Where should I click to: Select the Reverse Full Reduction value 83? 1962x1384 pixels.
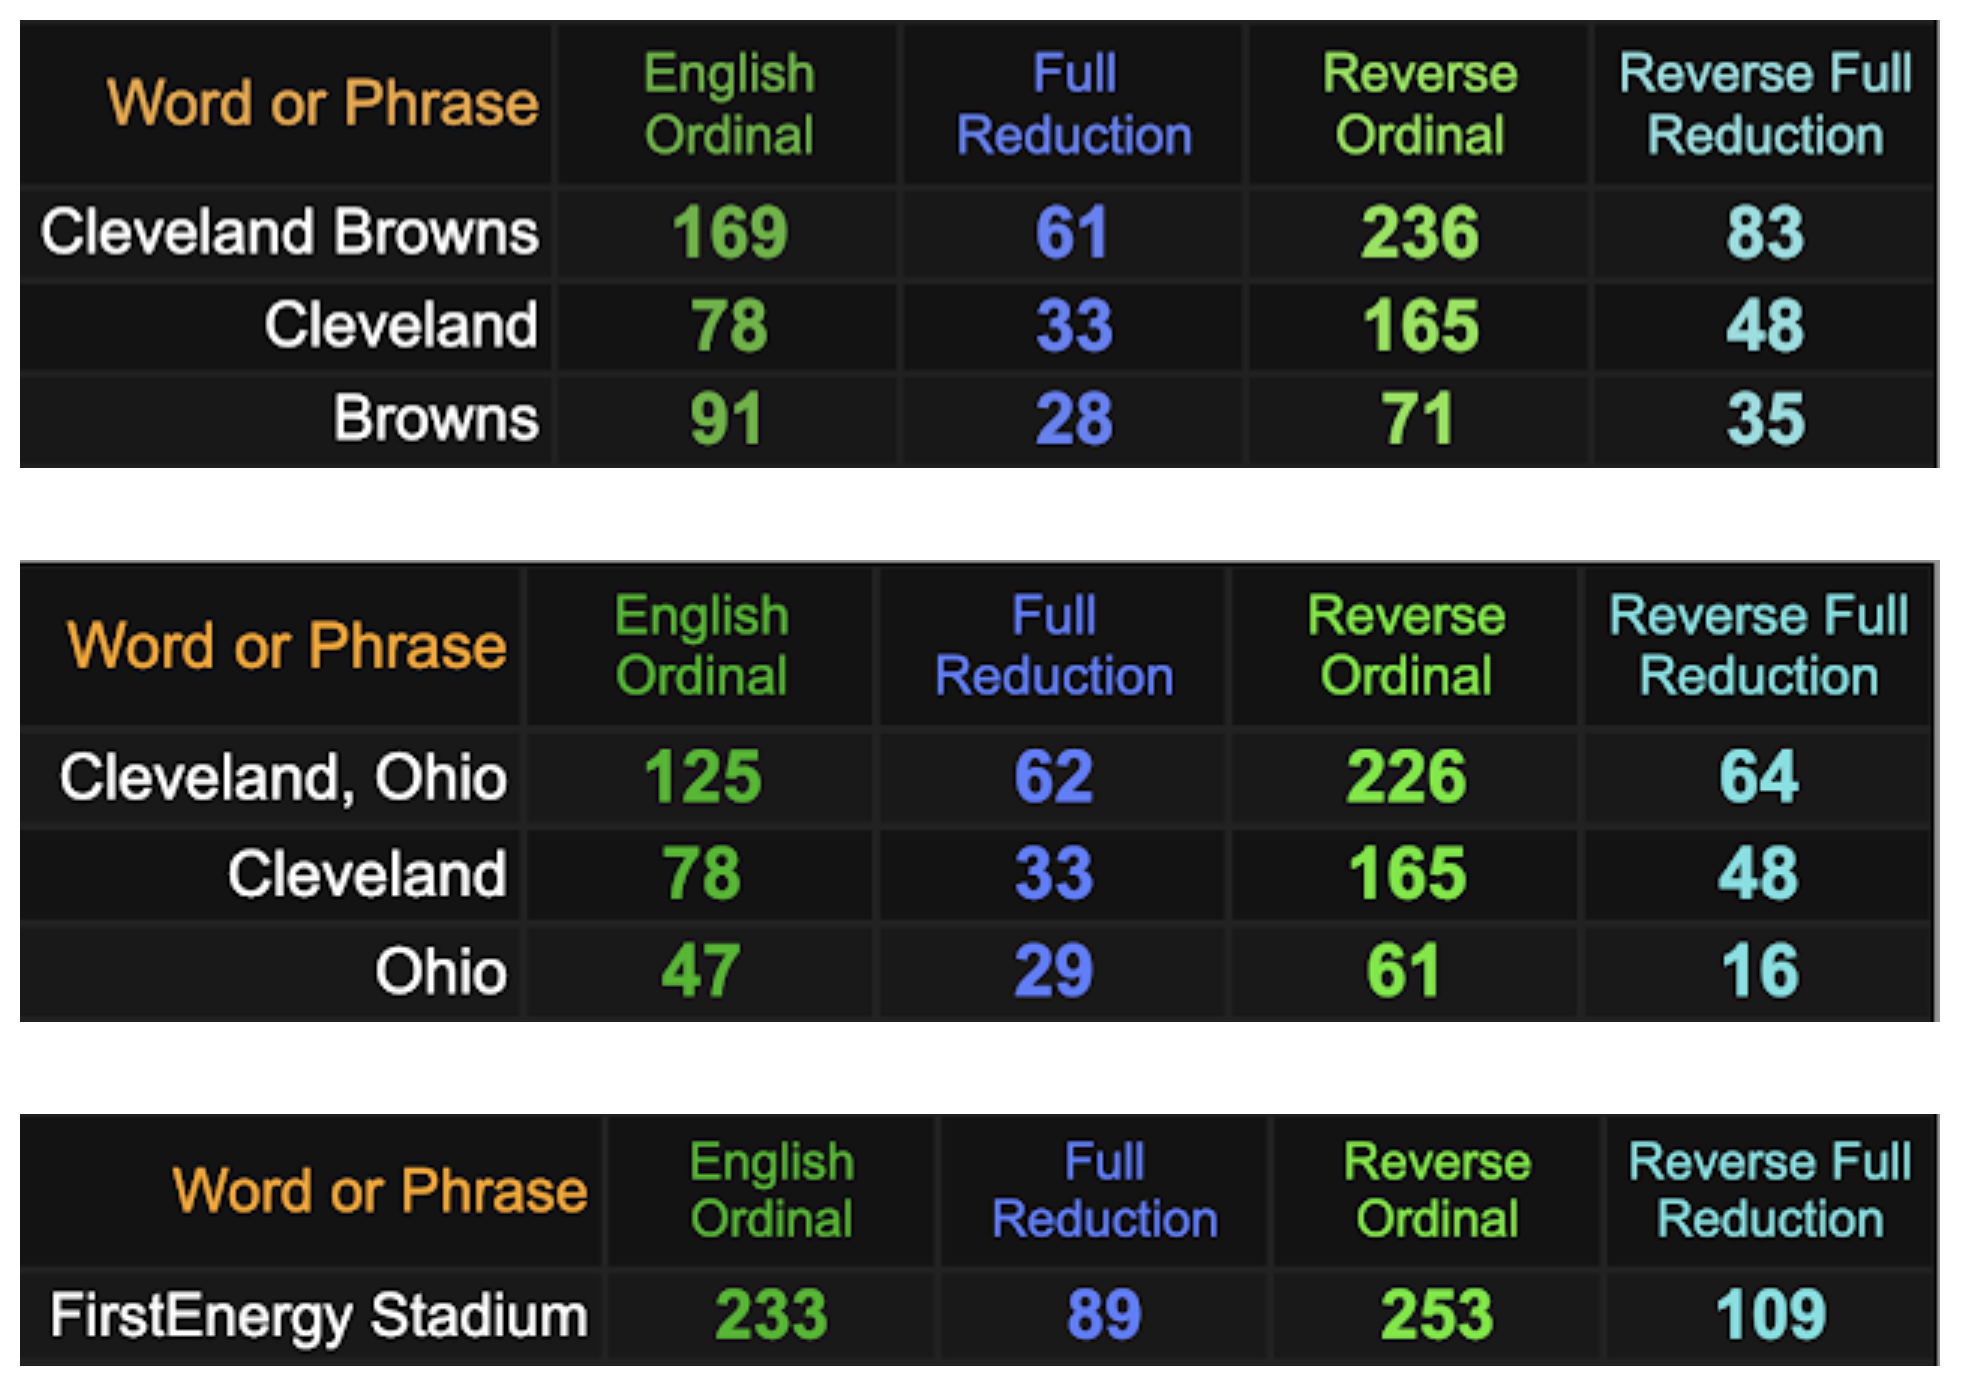pyautogui.click(x=1765, y=232)
